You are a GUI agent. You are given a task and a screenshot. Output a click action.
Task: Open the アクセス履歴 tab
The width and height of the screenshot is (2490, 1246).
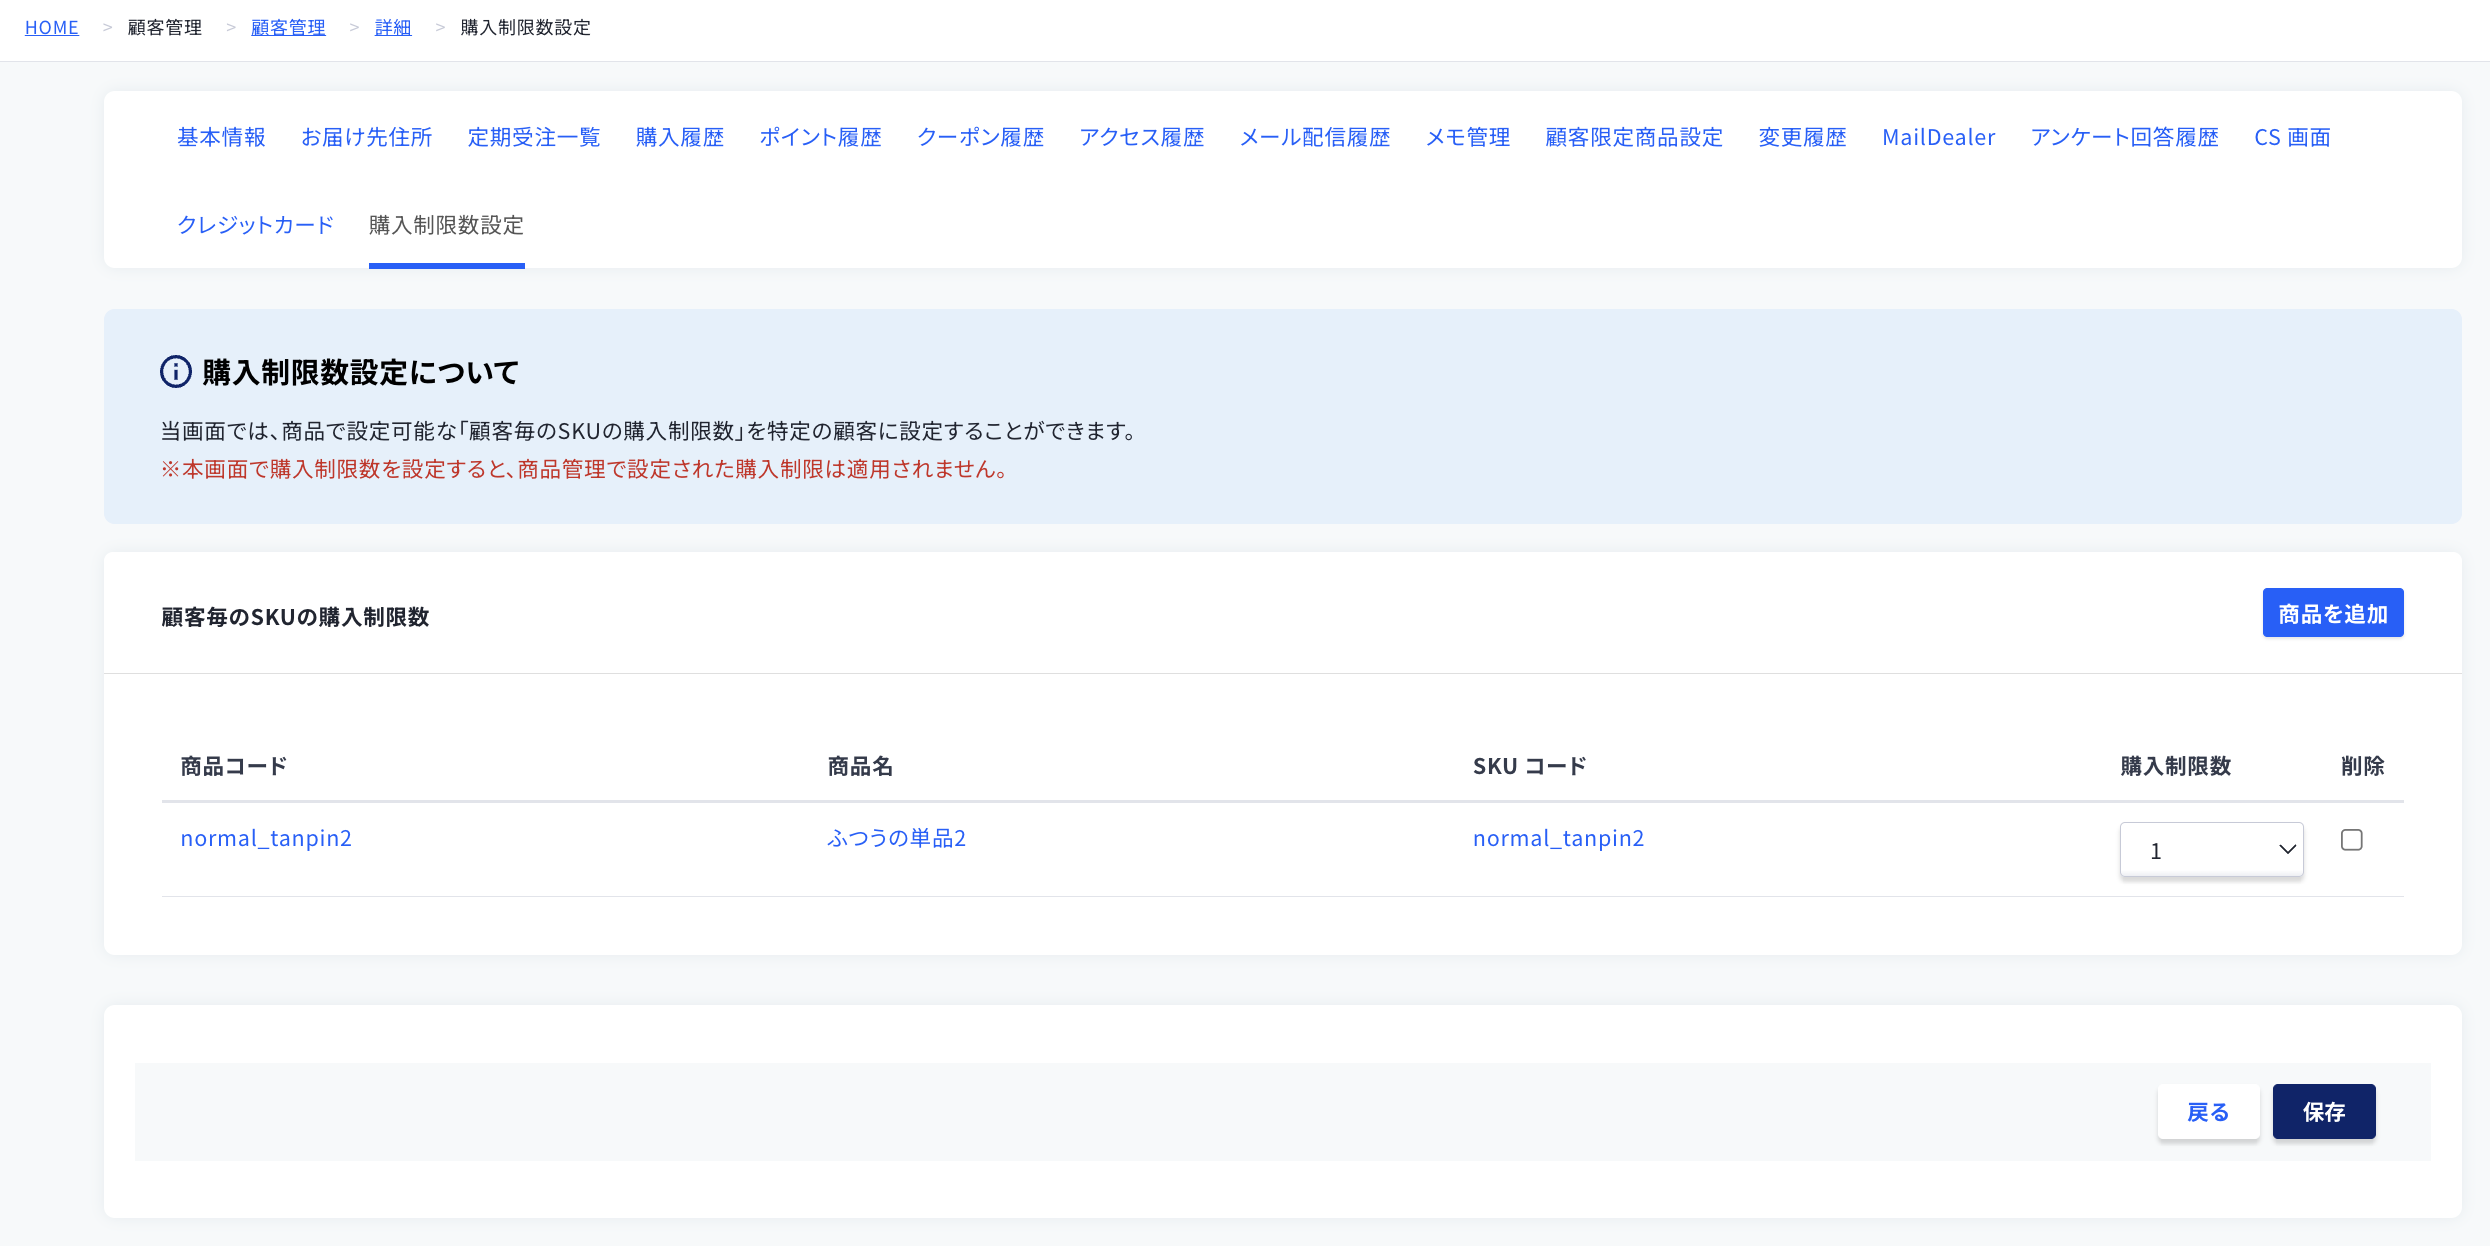click(1142, 137)
